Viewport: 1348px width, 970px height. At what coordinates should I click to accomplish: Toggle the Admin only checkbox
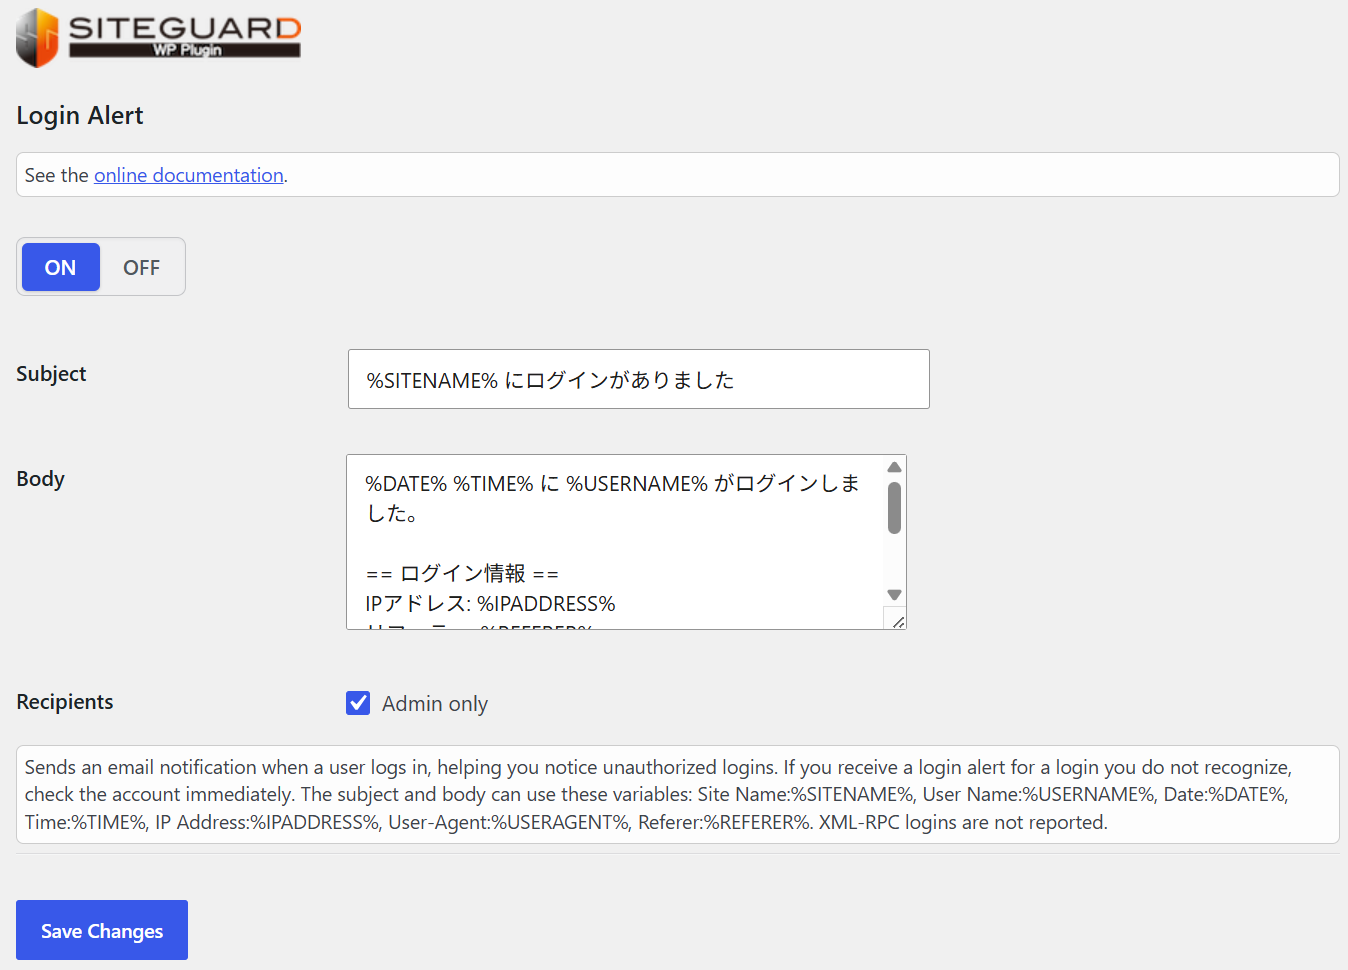[x=358, y=703]
